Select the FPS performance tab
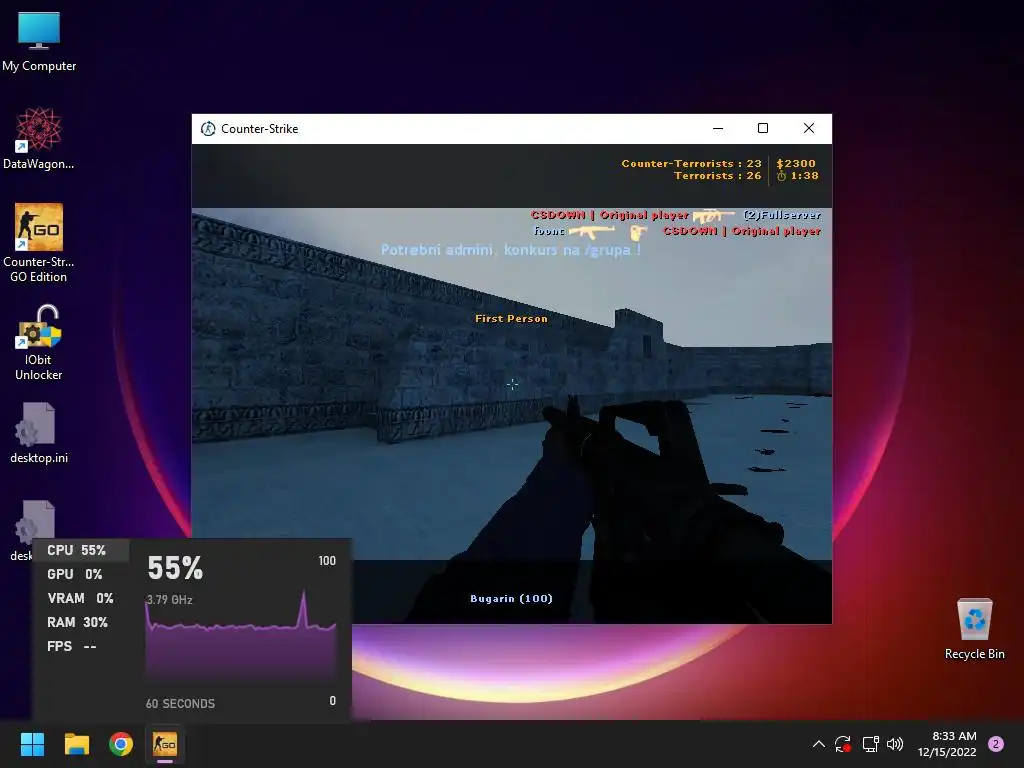1024x768 pixels. pyautogui.click(x=80, y=647)
